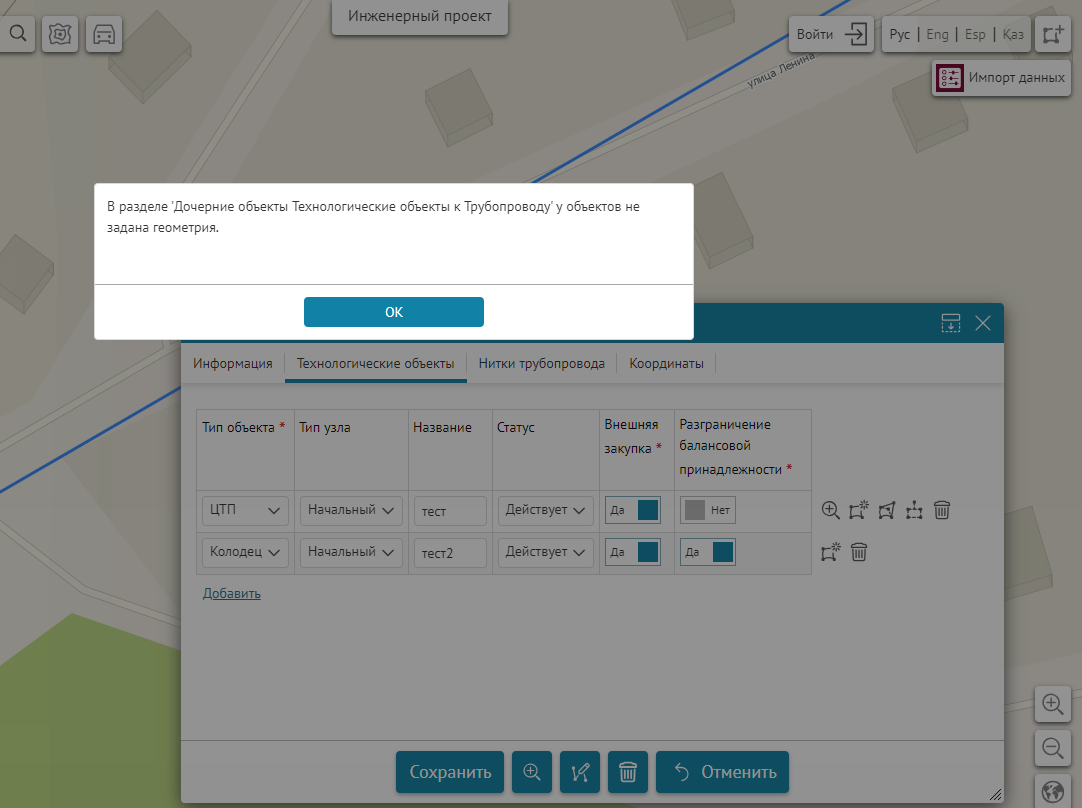Viewport: 1082px width, 808px height.
Task: Open the ЦТП object type dropdown
Action: click(245, 510)
